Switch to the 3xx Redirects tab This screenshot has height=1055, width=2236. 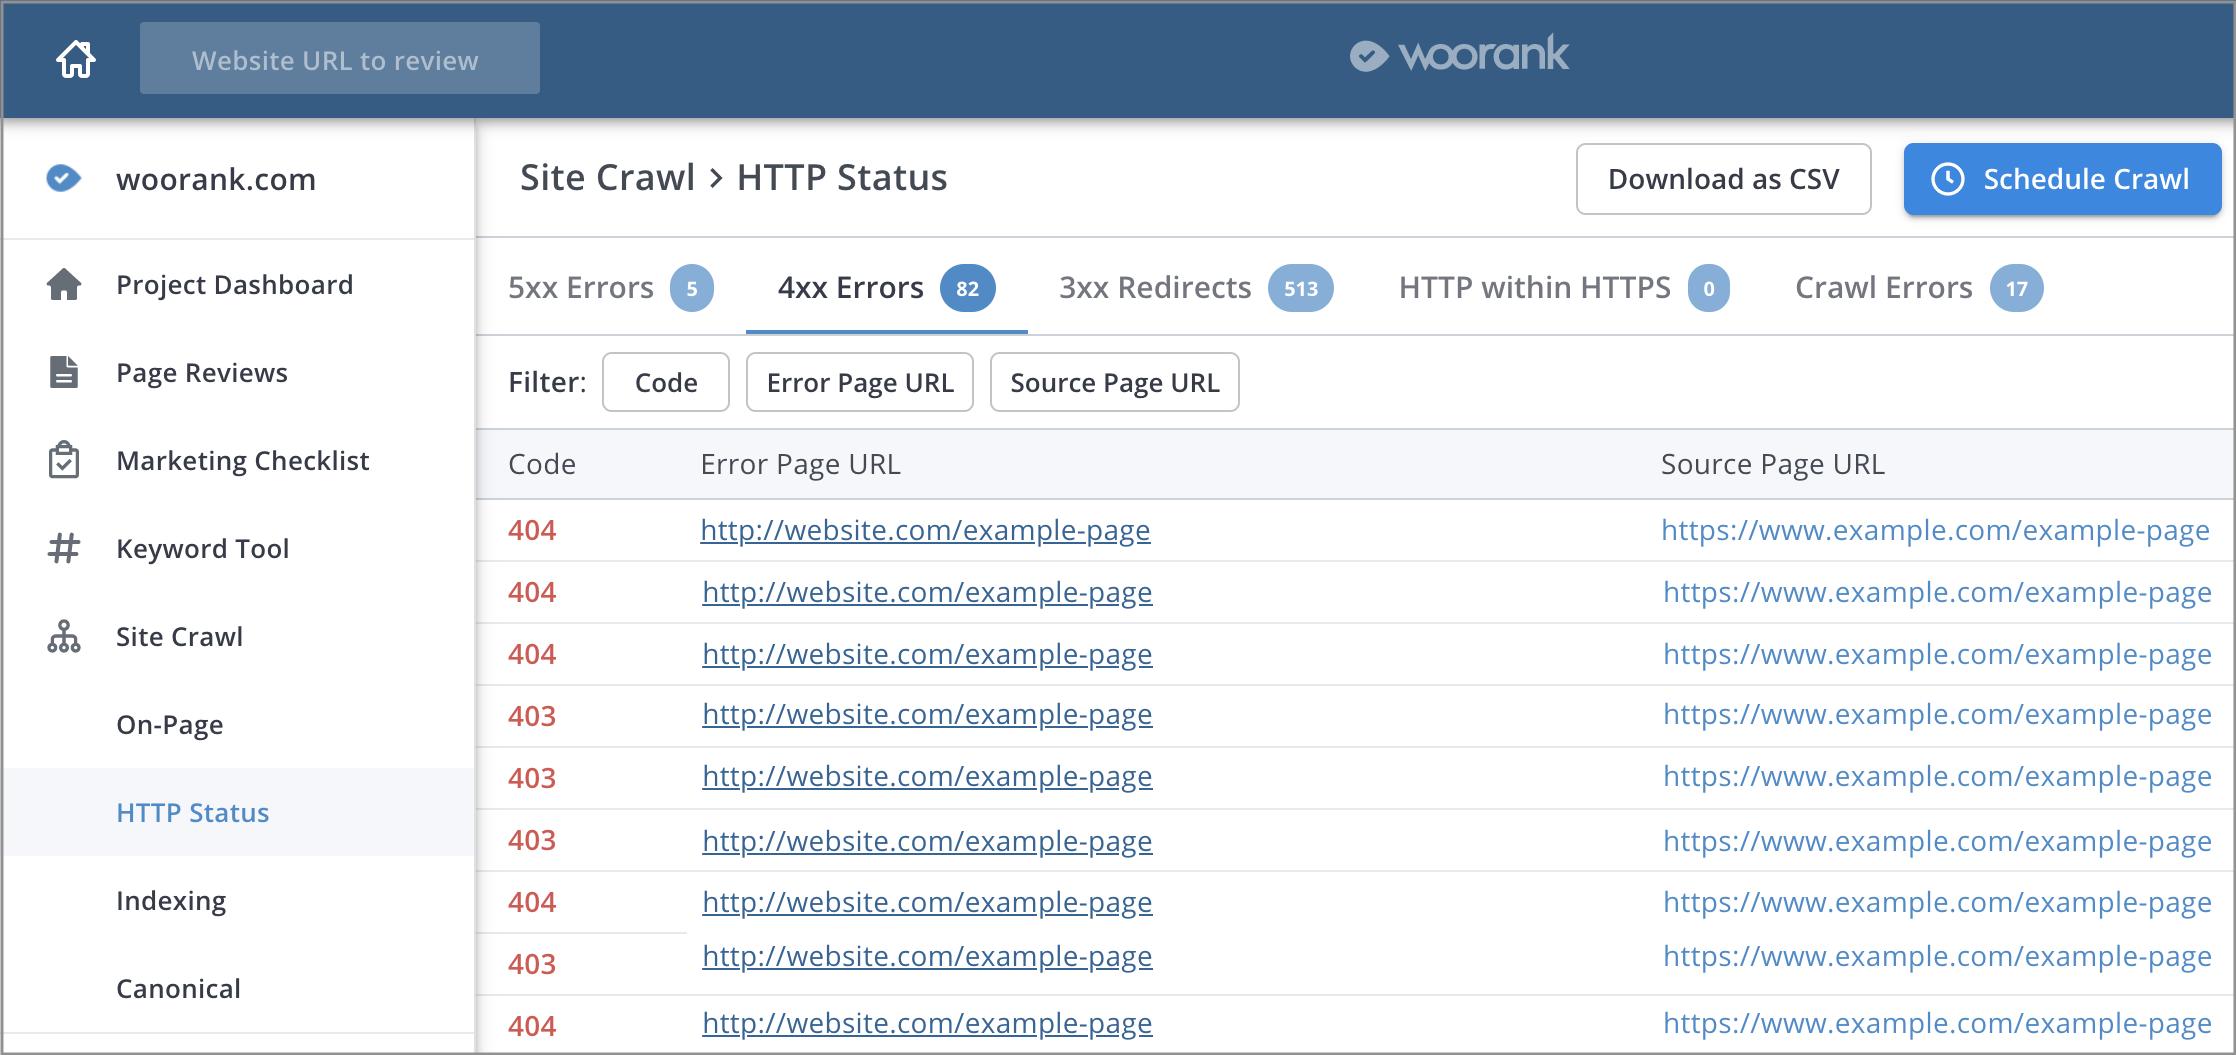(1196, 288)
